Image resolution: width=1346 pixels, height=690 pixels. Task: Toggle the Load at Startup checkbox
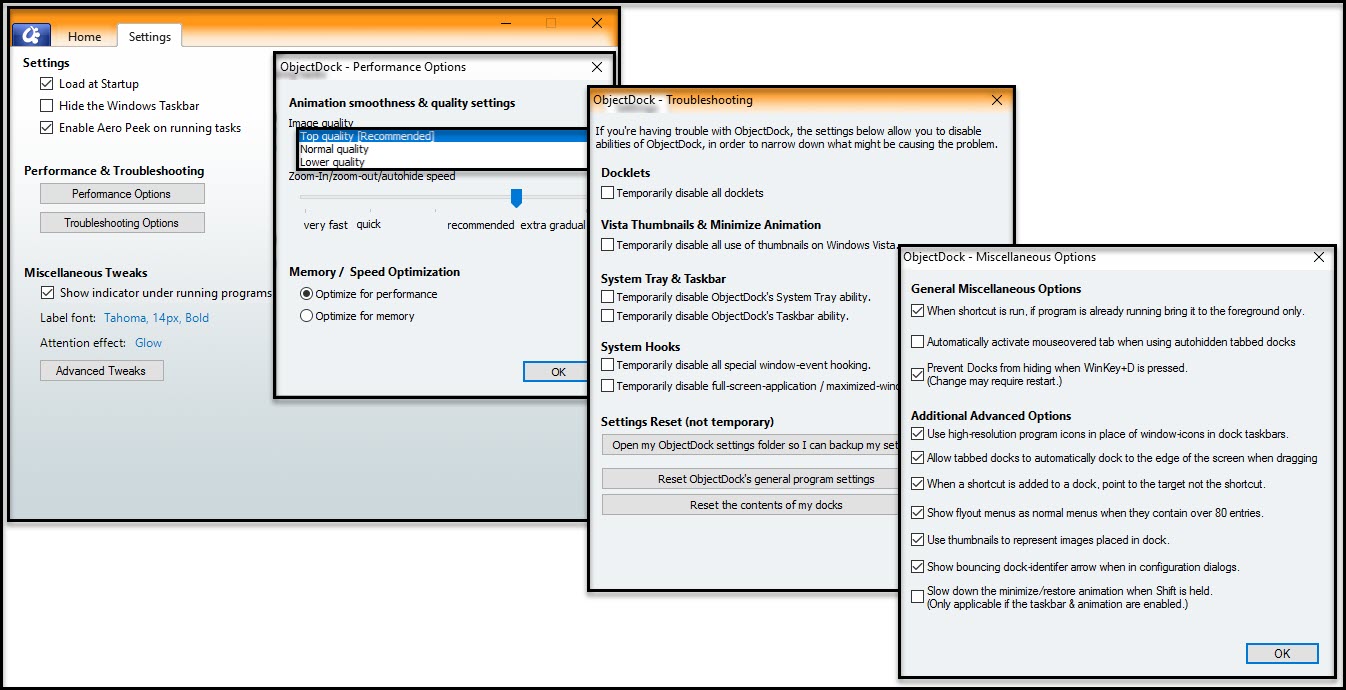(47, 84)
